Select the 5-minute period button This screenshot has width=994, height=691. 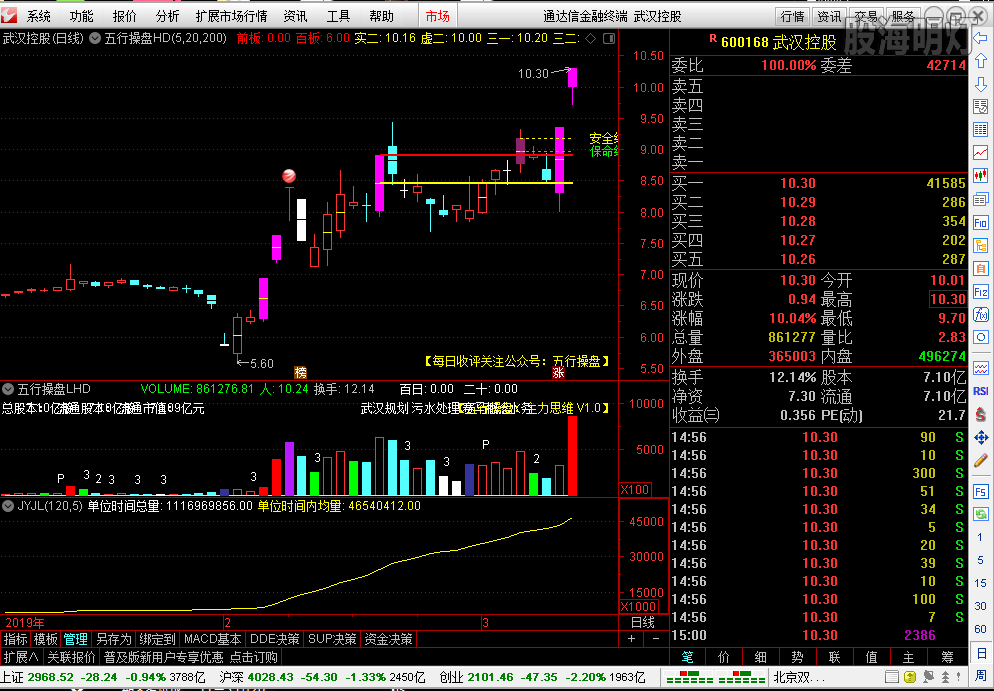click(x=981, y=560)
